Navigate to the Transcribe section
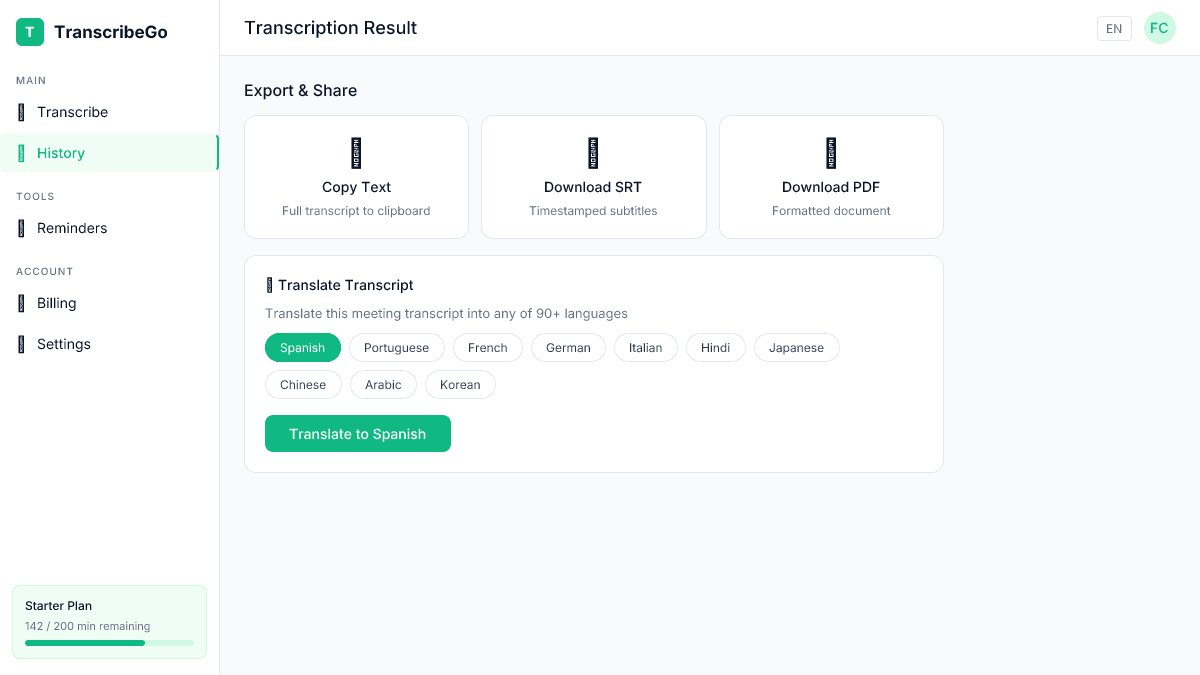1200x675 pixels. pos(72,112)
